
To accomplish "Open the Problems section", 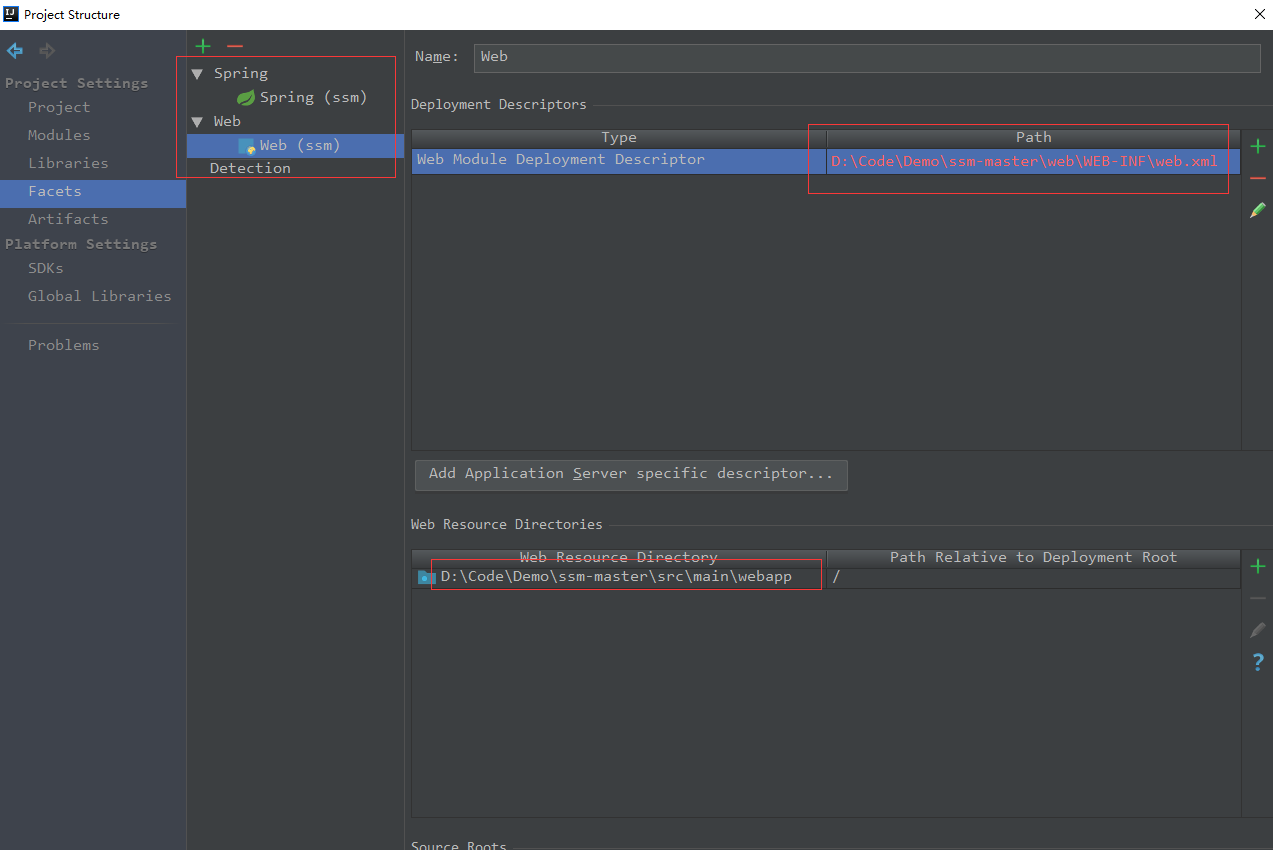I will point(64,345).
